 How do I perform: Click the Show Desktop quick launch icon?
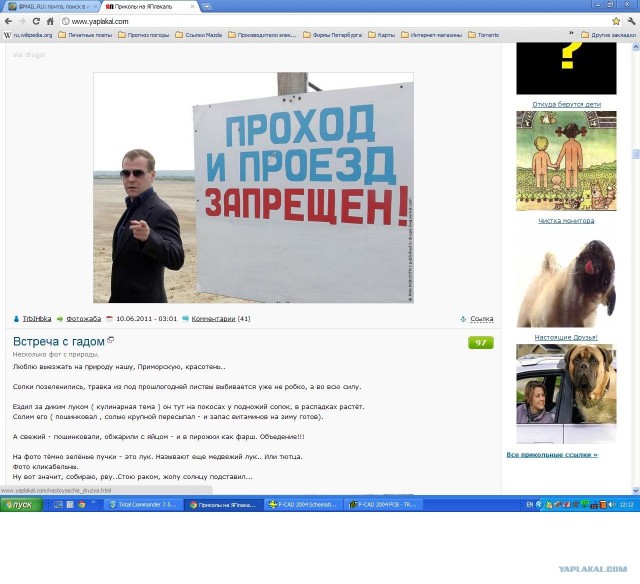tap(58, 505)
